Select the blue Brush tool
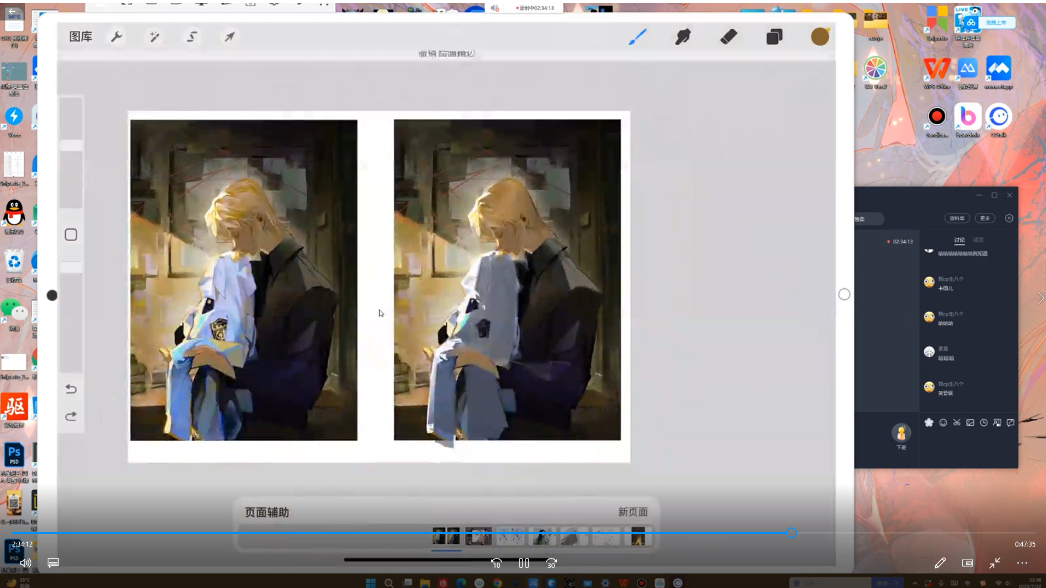This screenshot has width=1046, height=588. click(638, 37)
